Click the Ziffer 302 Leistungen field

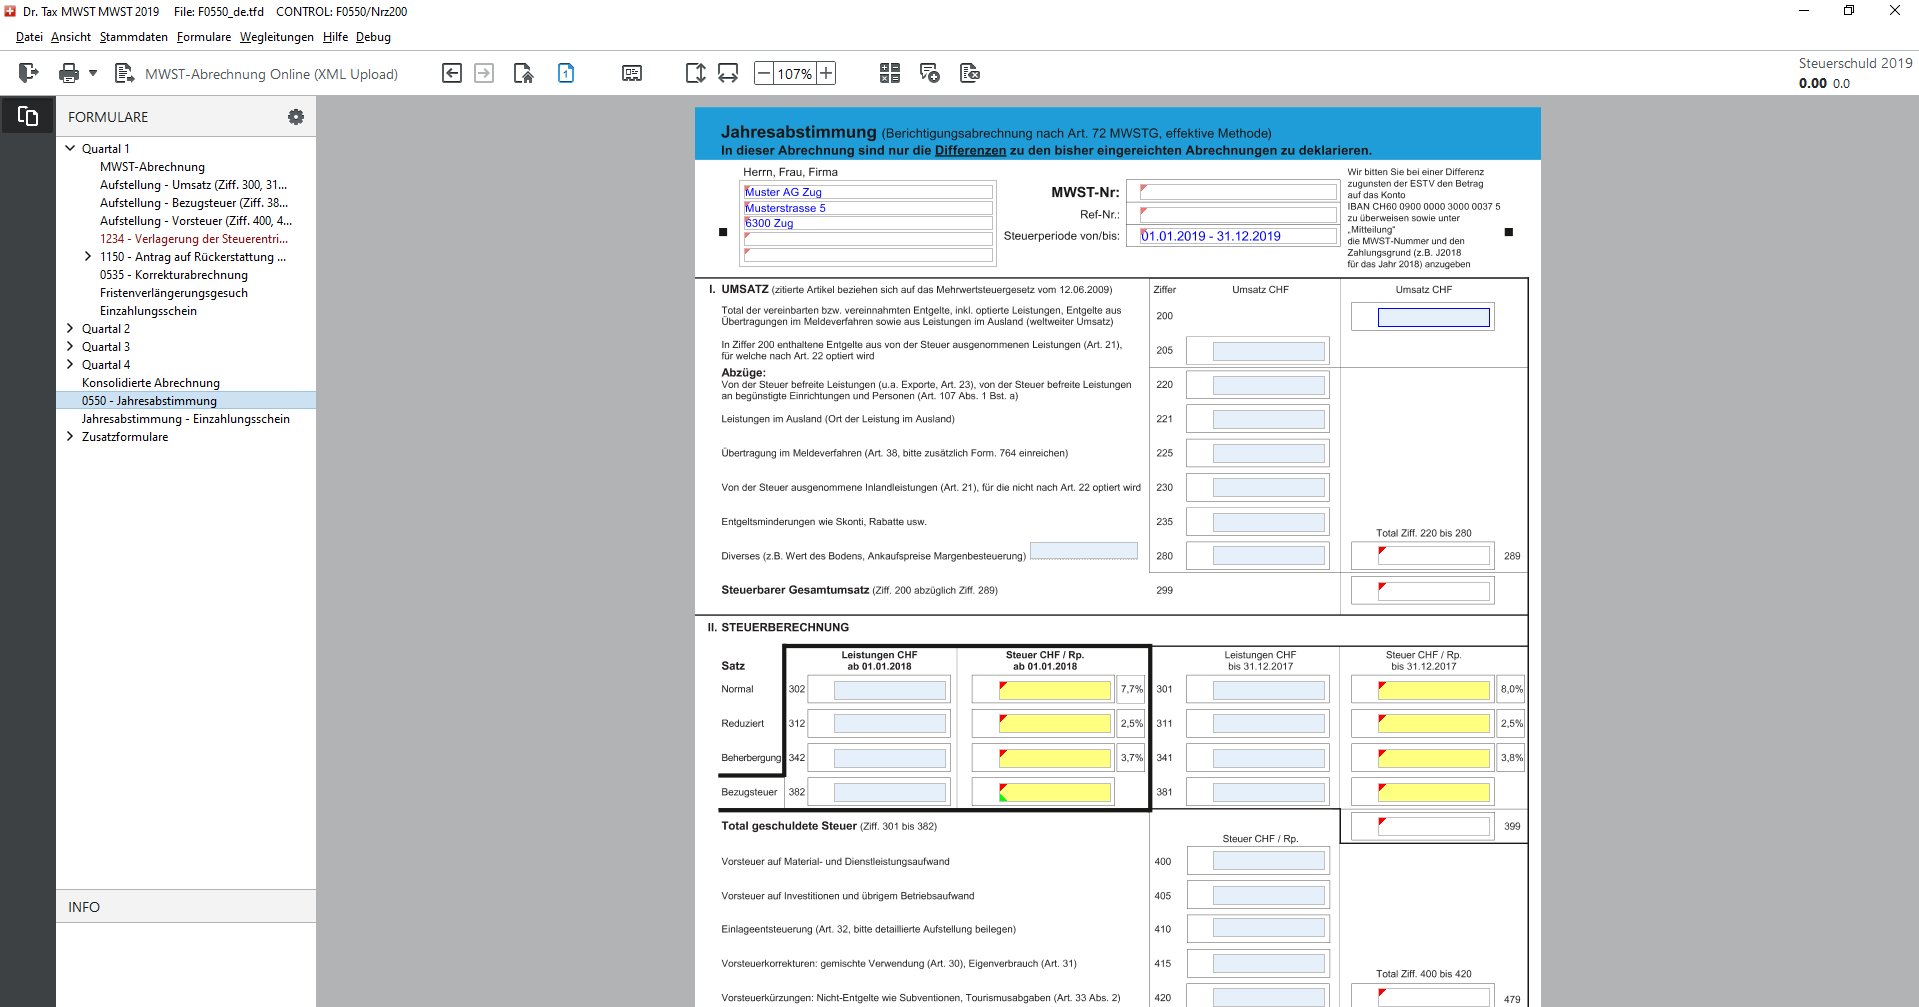click(x=890, y=690)
